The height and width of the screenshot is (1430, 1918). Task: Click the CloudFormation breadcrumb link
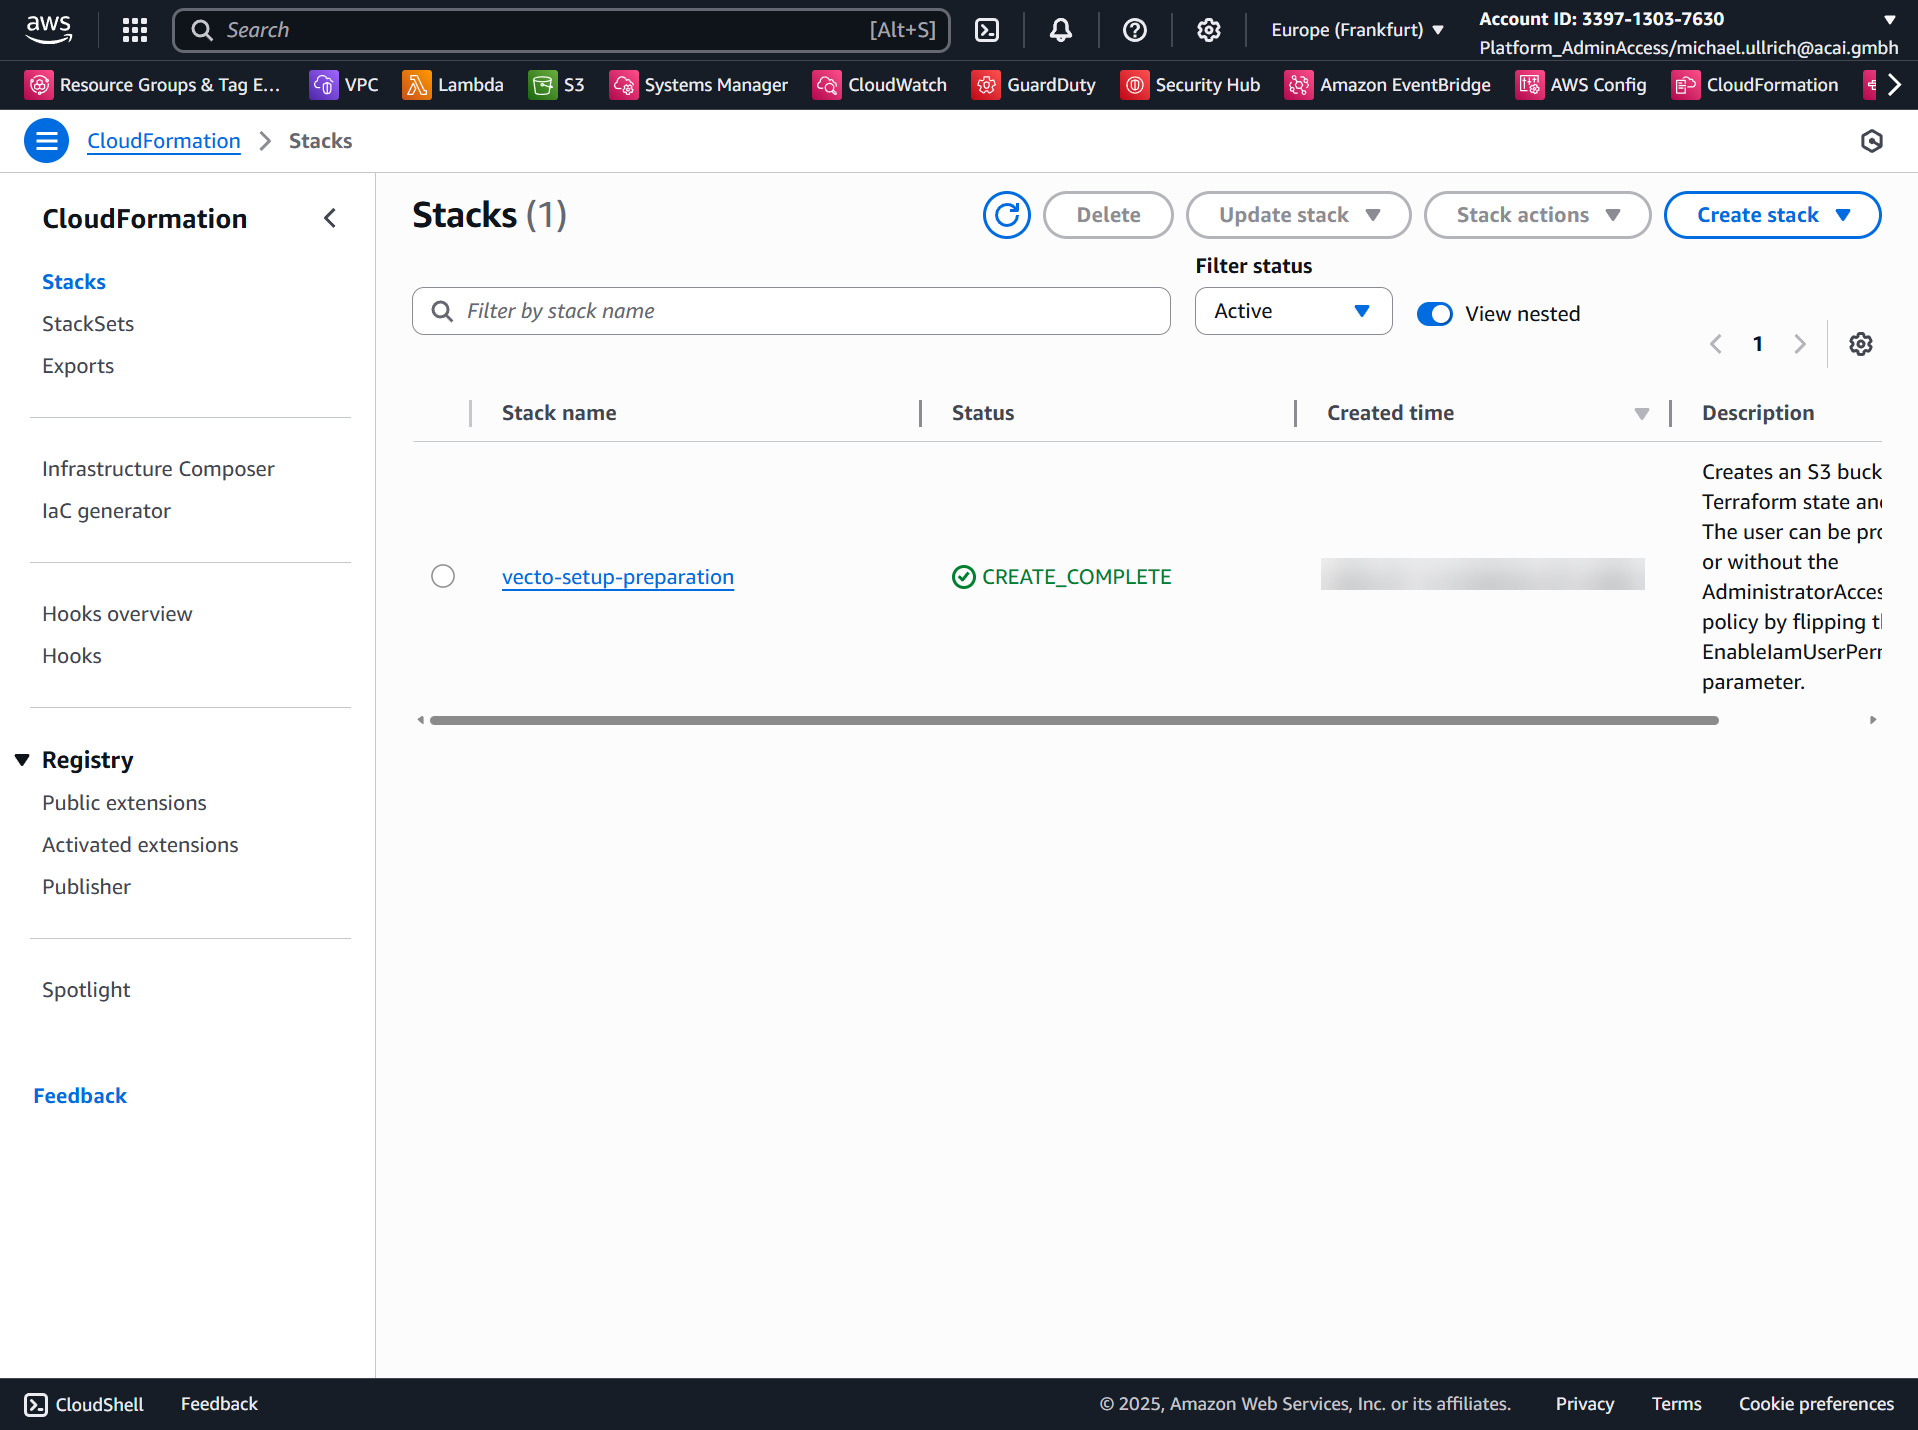[164, 141]
